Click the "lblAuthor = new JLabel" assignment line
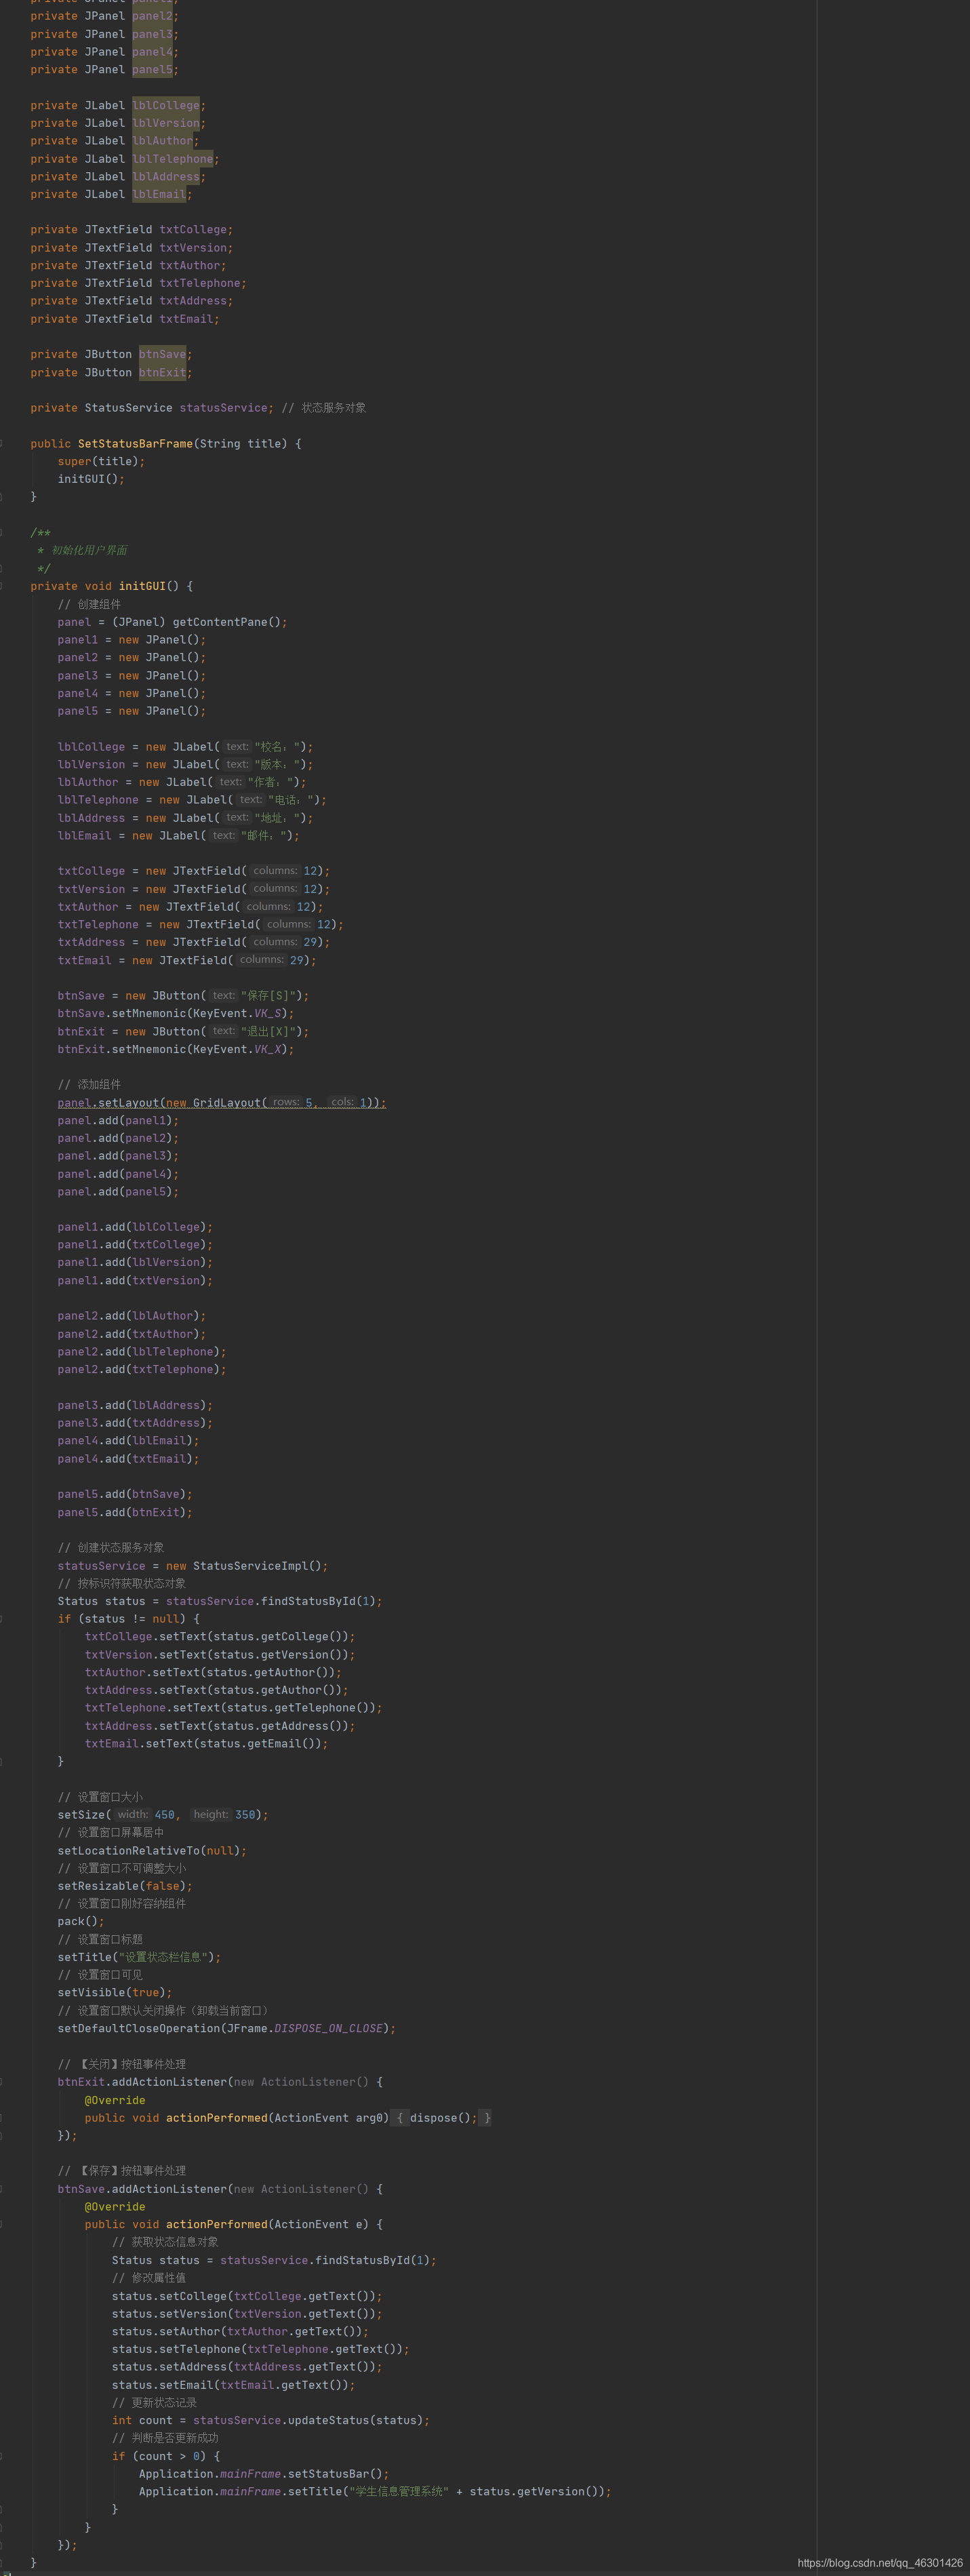This screenshot has height=2576, width=970. pyautogui.click(x=182, y=782)
